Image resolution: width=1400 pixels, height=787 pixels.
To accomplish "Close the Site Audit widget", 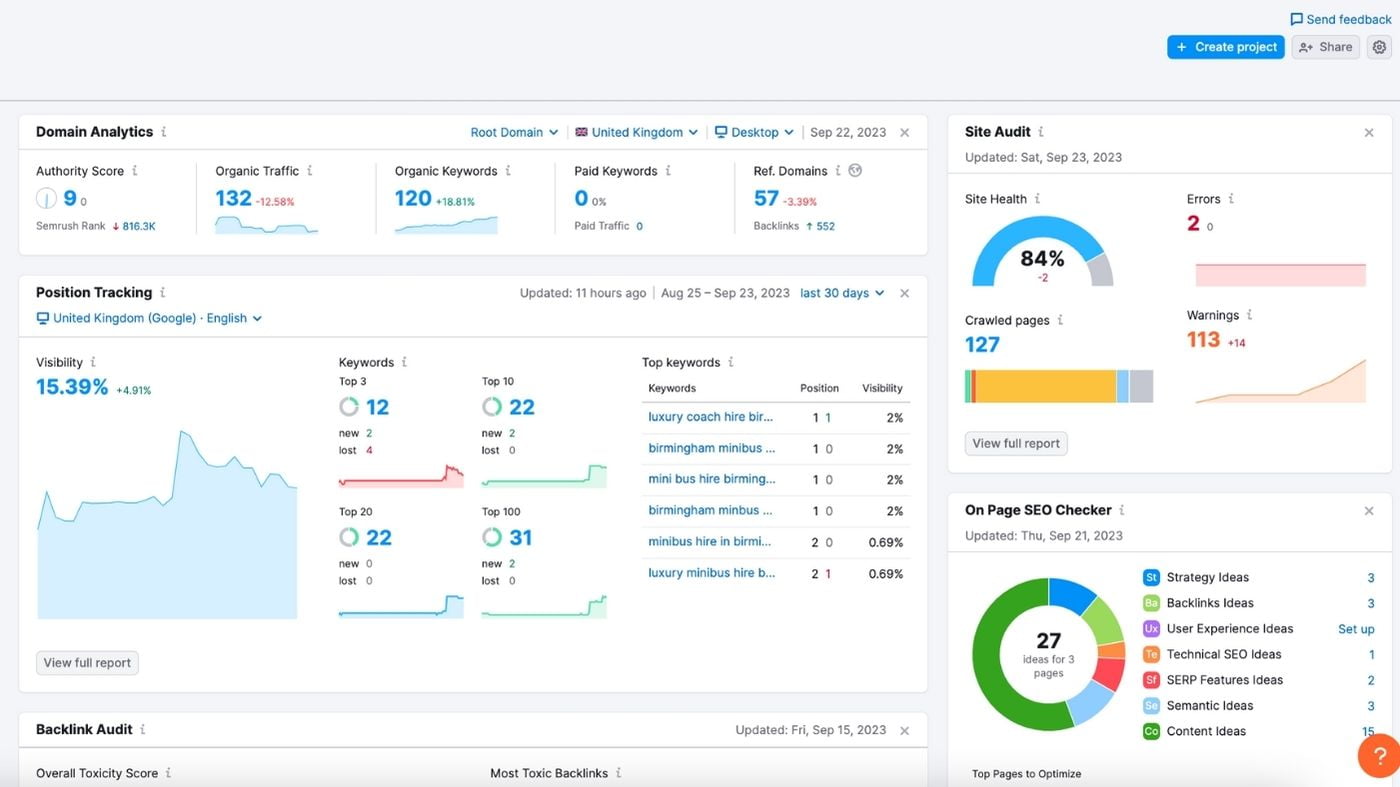I will 1369,132.
